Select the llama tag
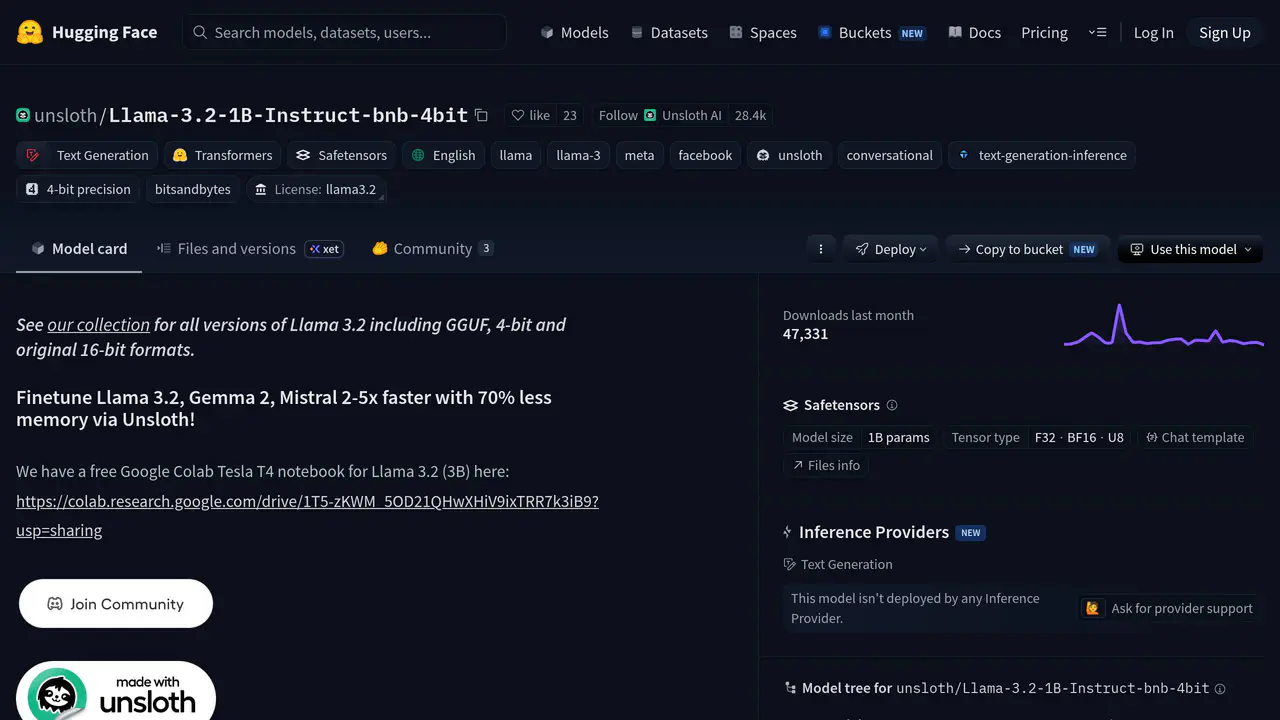The image size is (1280, 720). click(516, 155)
